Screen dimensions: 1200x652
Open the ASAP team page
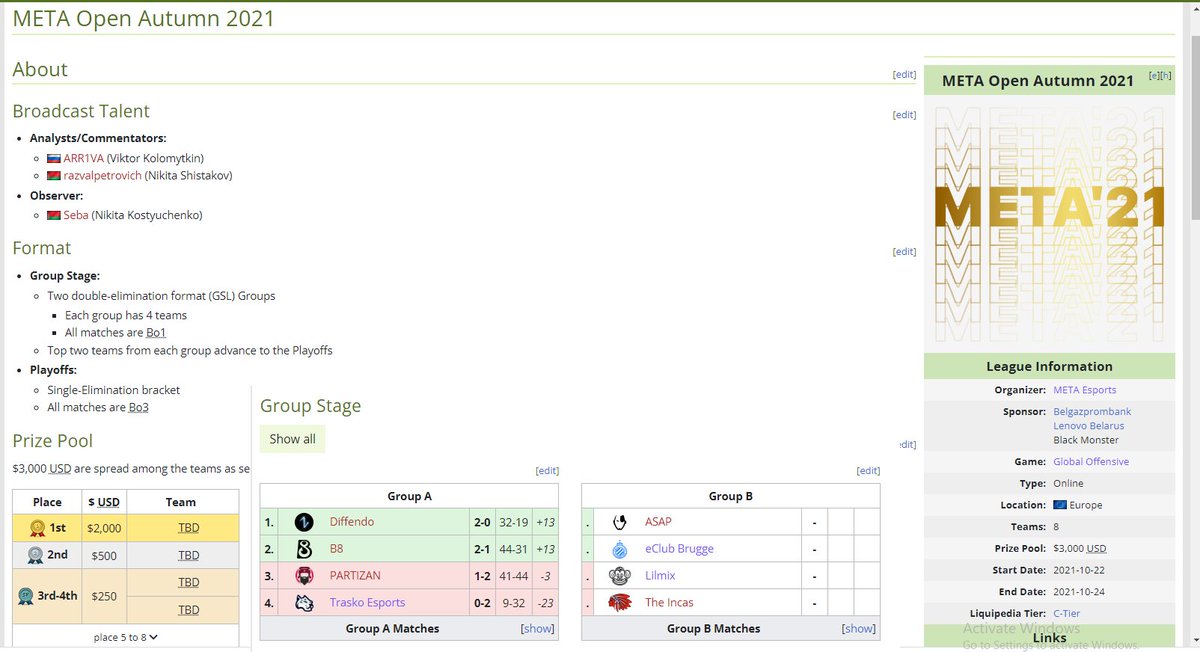[658, 522]
